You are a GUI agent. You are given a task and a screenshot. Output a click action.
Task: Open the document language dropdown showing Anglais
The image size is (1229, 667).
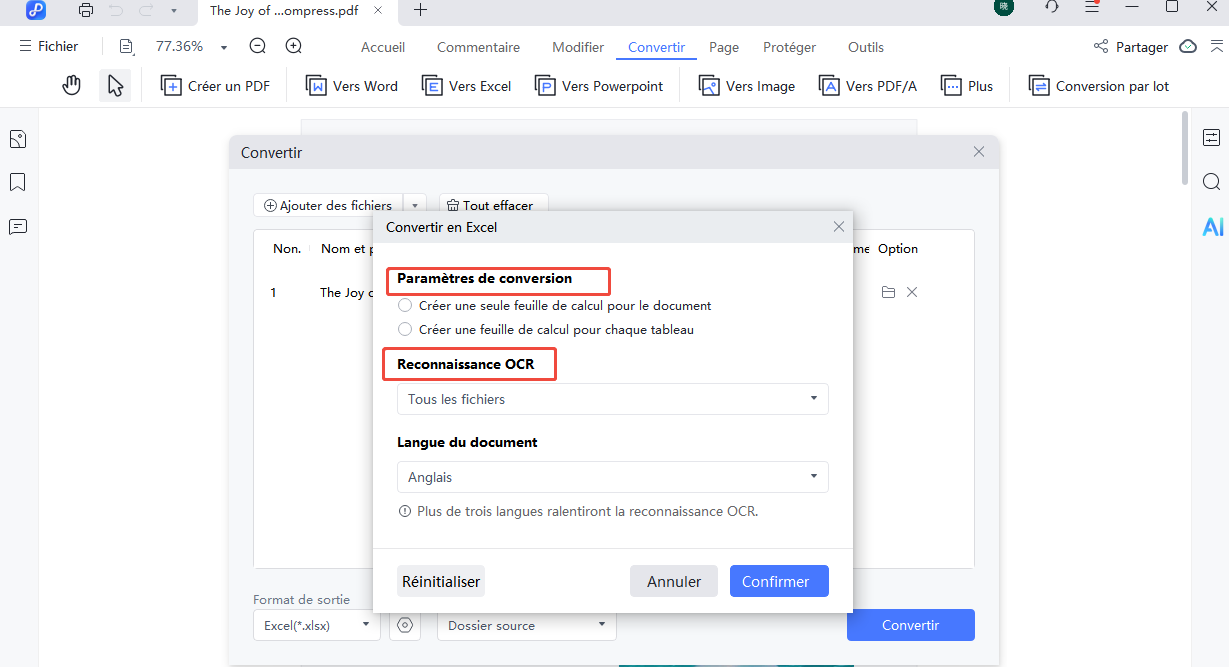tap(612, 477)
